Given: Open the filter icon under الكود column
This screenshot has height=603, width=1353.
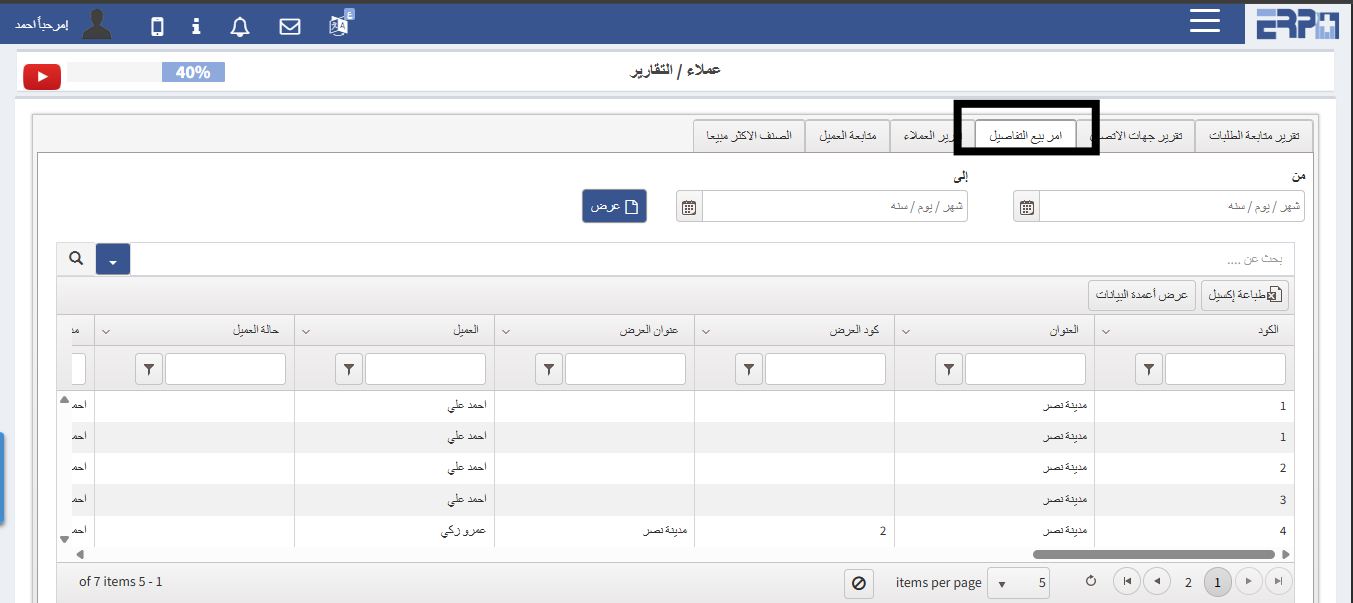Looking at the screenshot, I should click(1148, 368).
